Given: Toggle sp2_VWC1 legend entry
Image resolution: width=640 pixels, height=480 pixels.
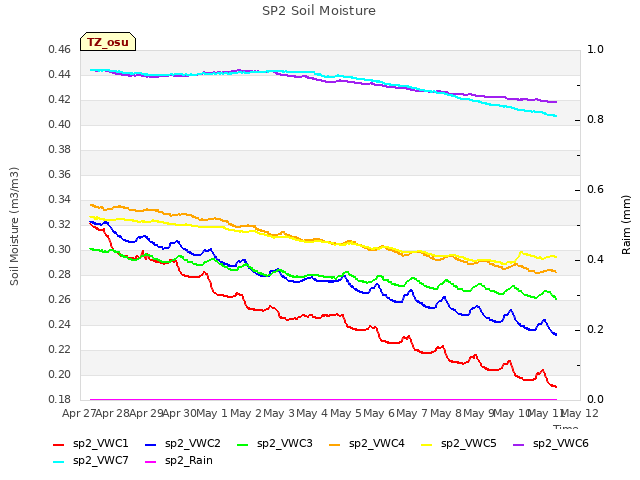Looking at the screenshot, I should point(91,444).
